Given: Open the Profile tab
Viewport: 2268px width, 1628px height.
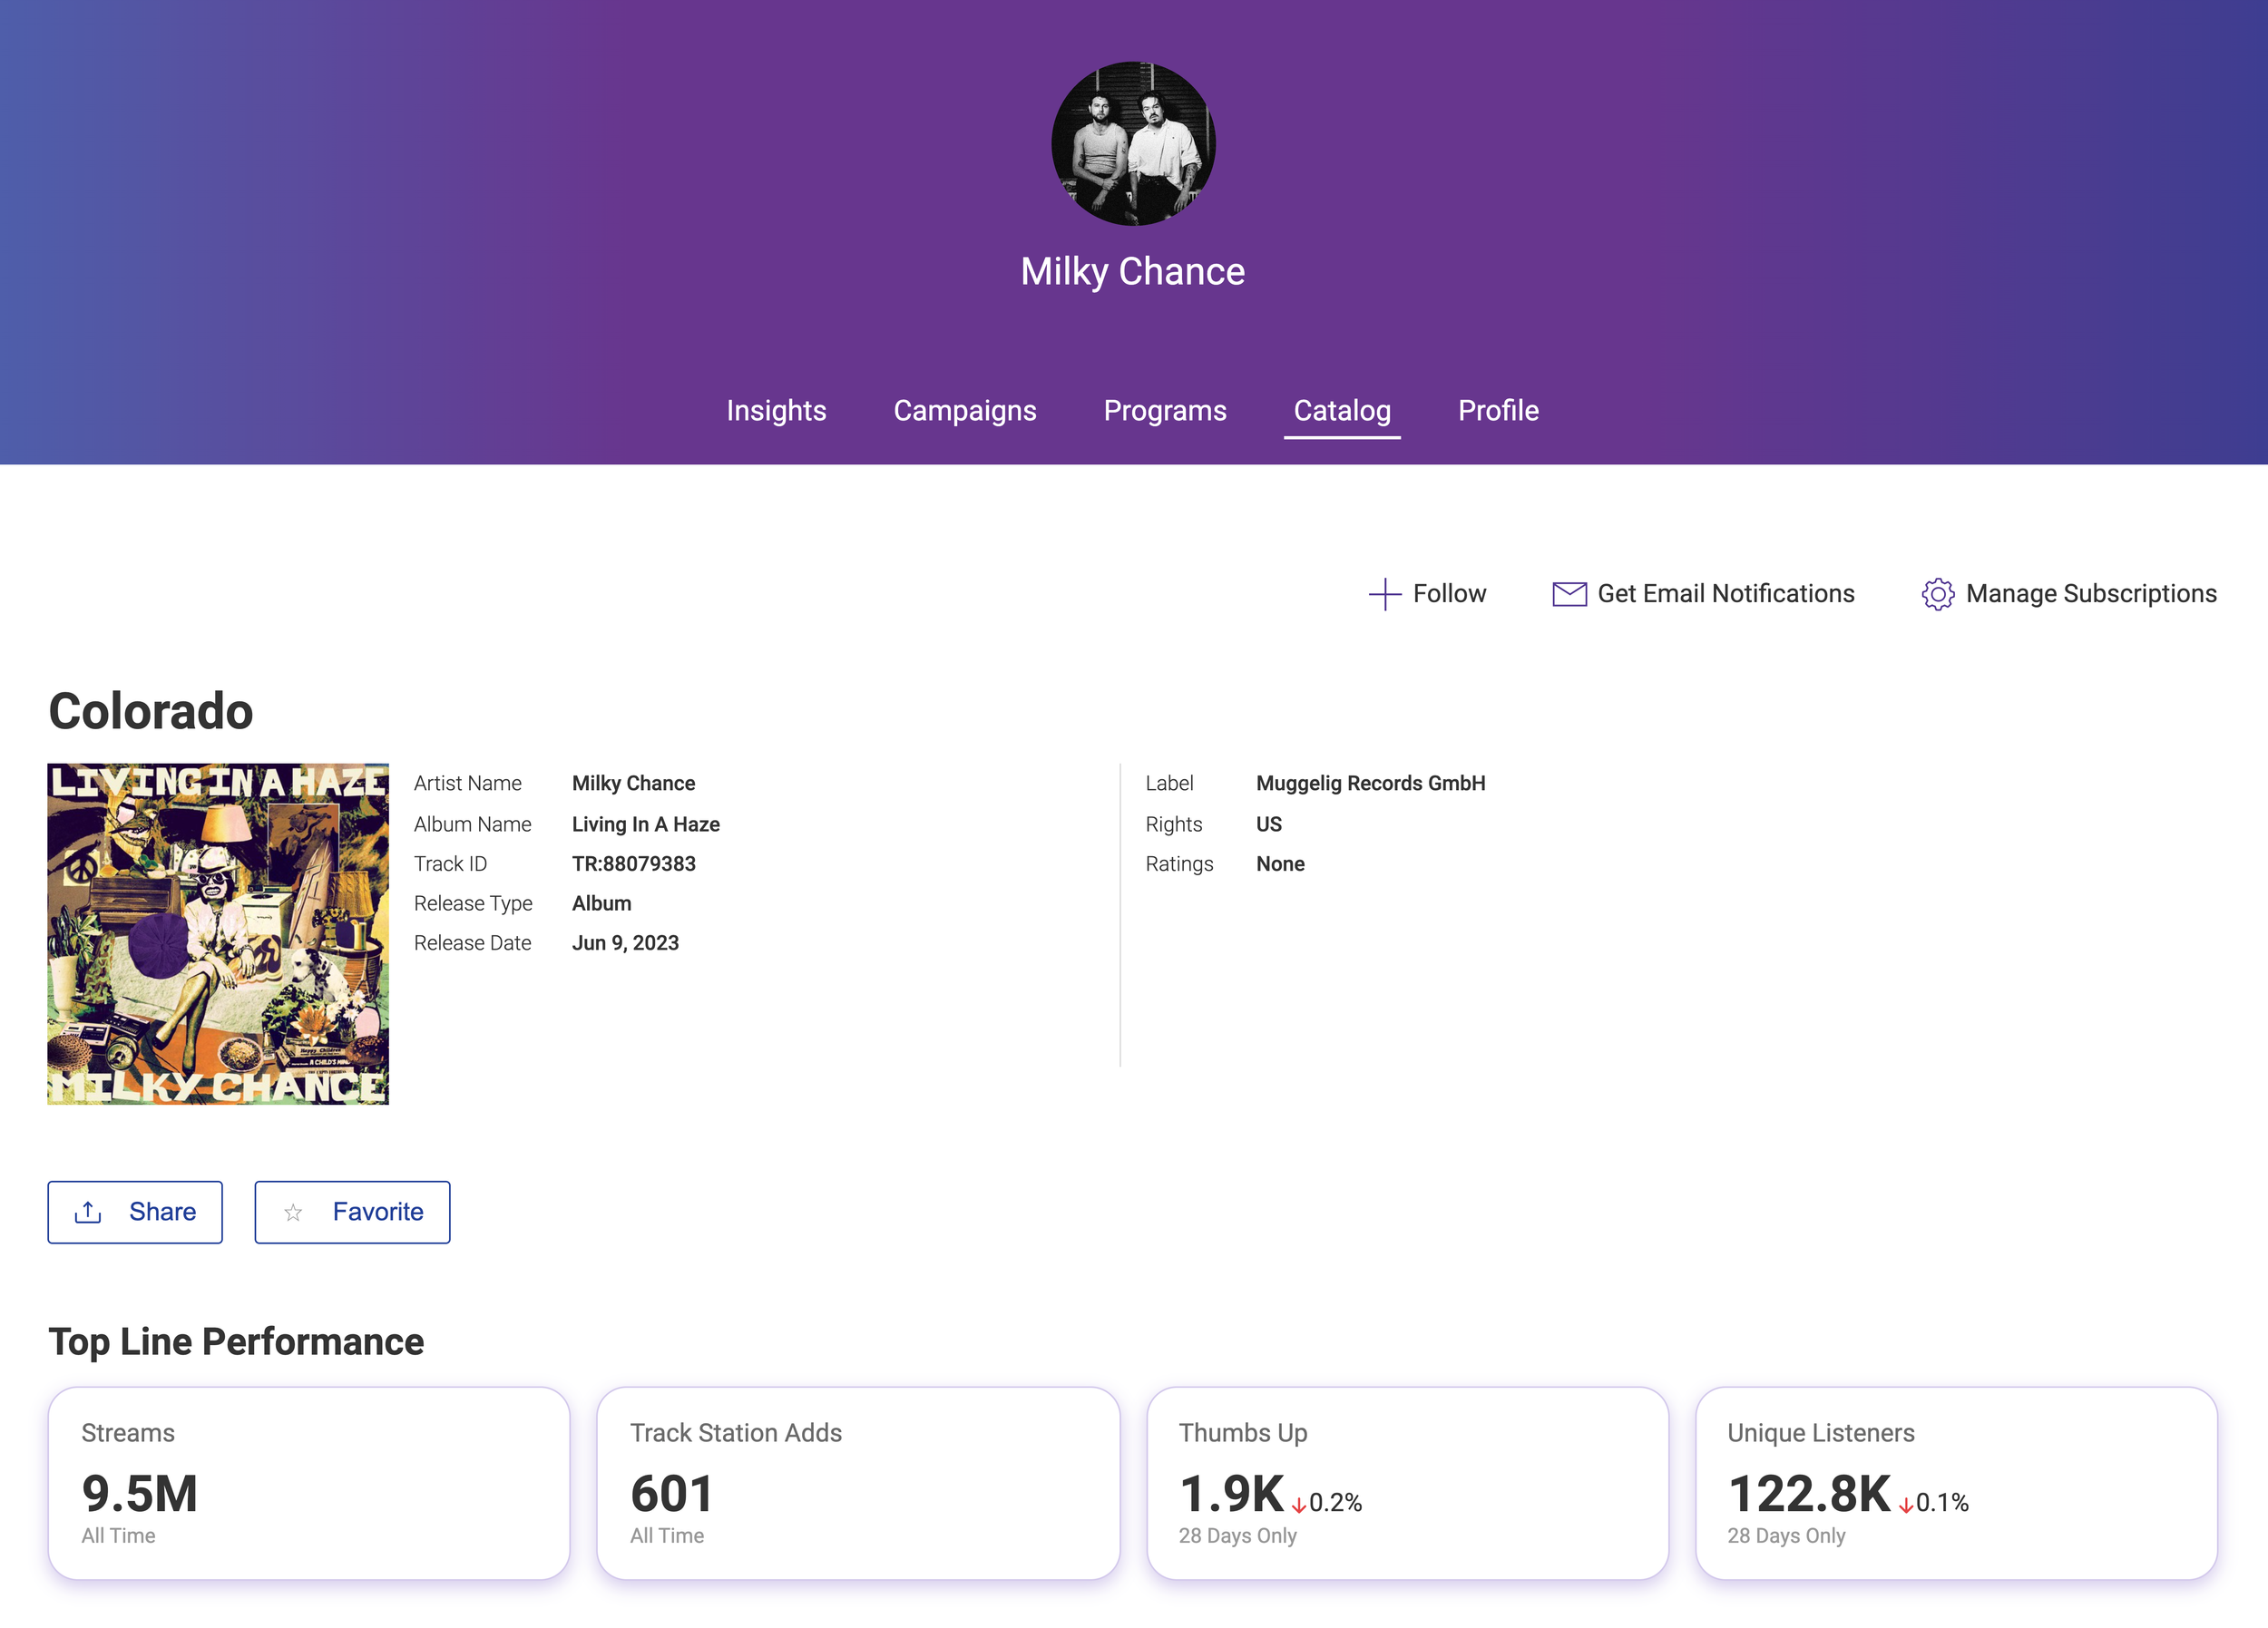Looking at the screenshot, I should tap(1497, 410).
